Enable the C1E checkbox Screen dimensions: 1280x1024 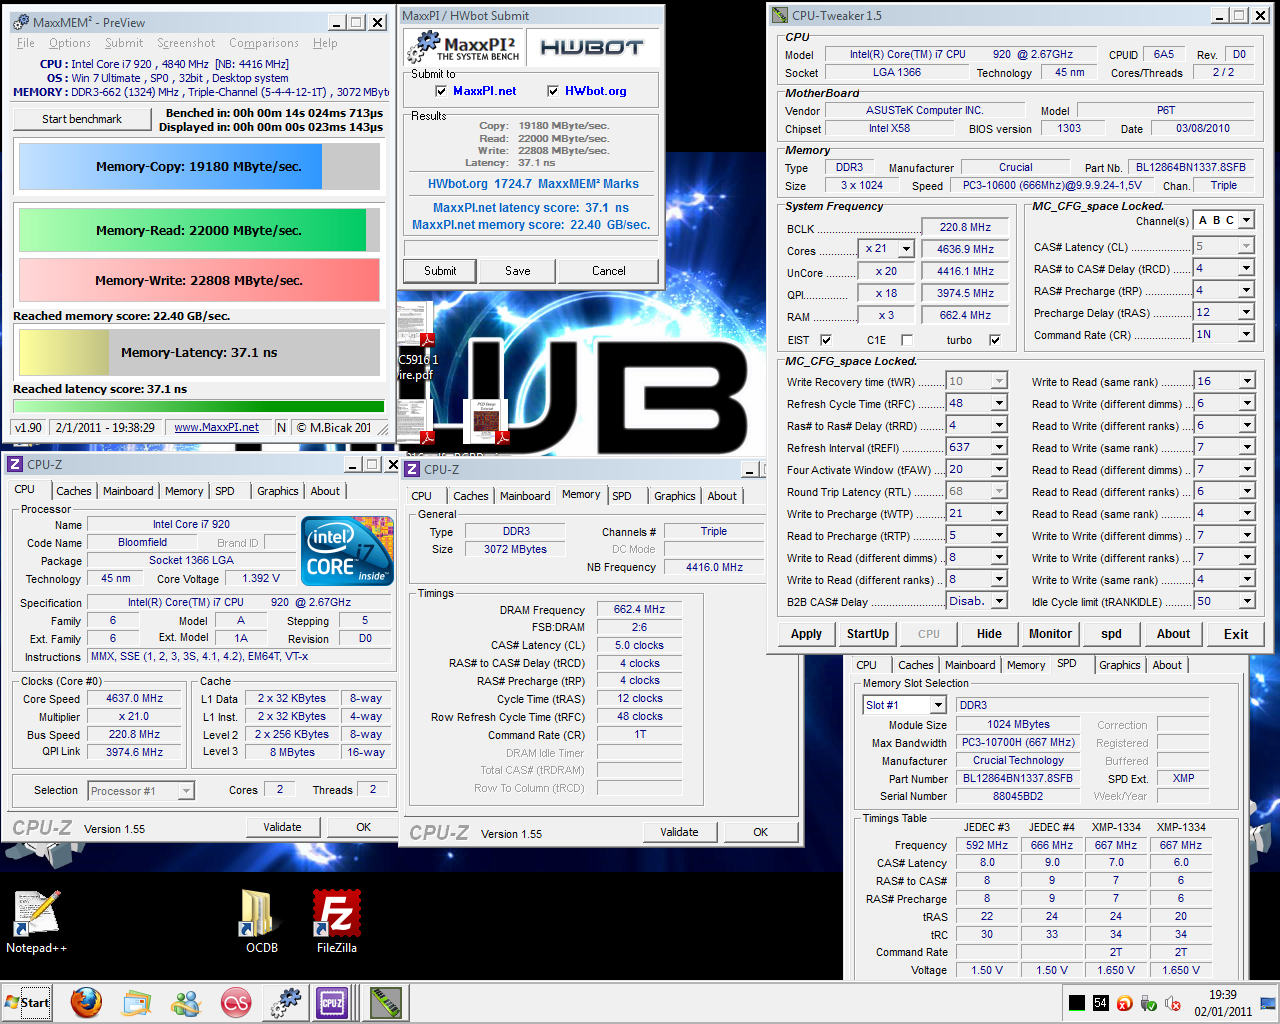pyautogui.click(x=907, y=340)
